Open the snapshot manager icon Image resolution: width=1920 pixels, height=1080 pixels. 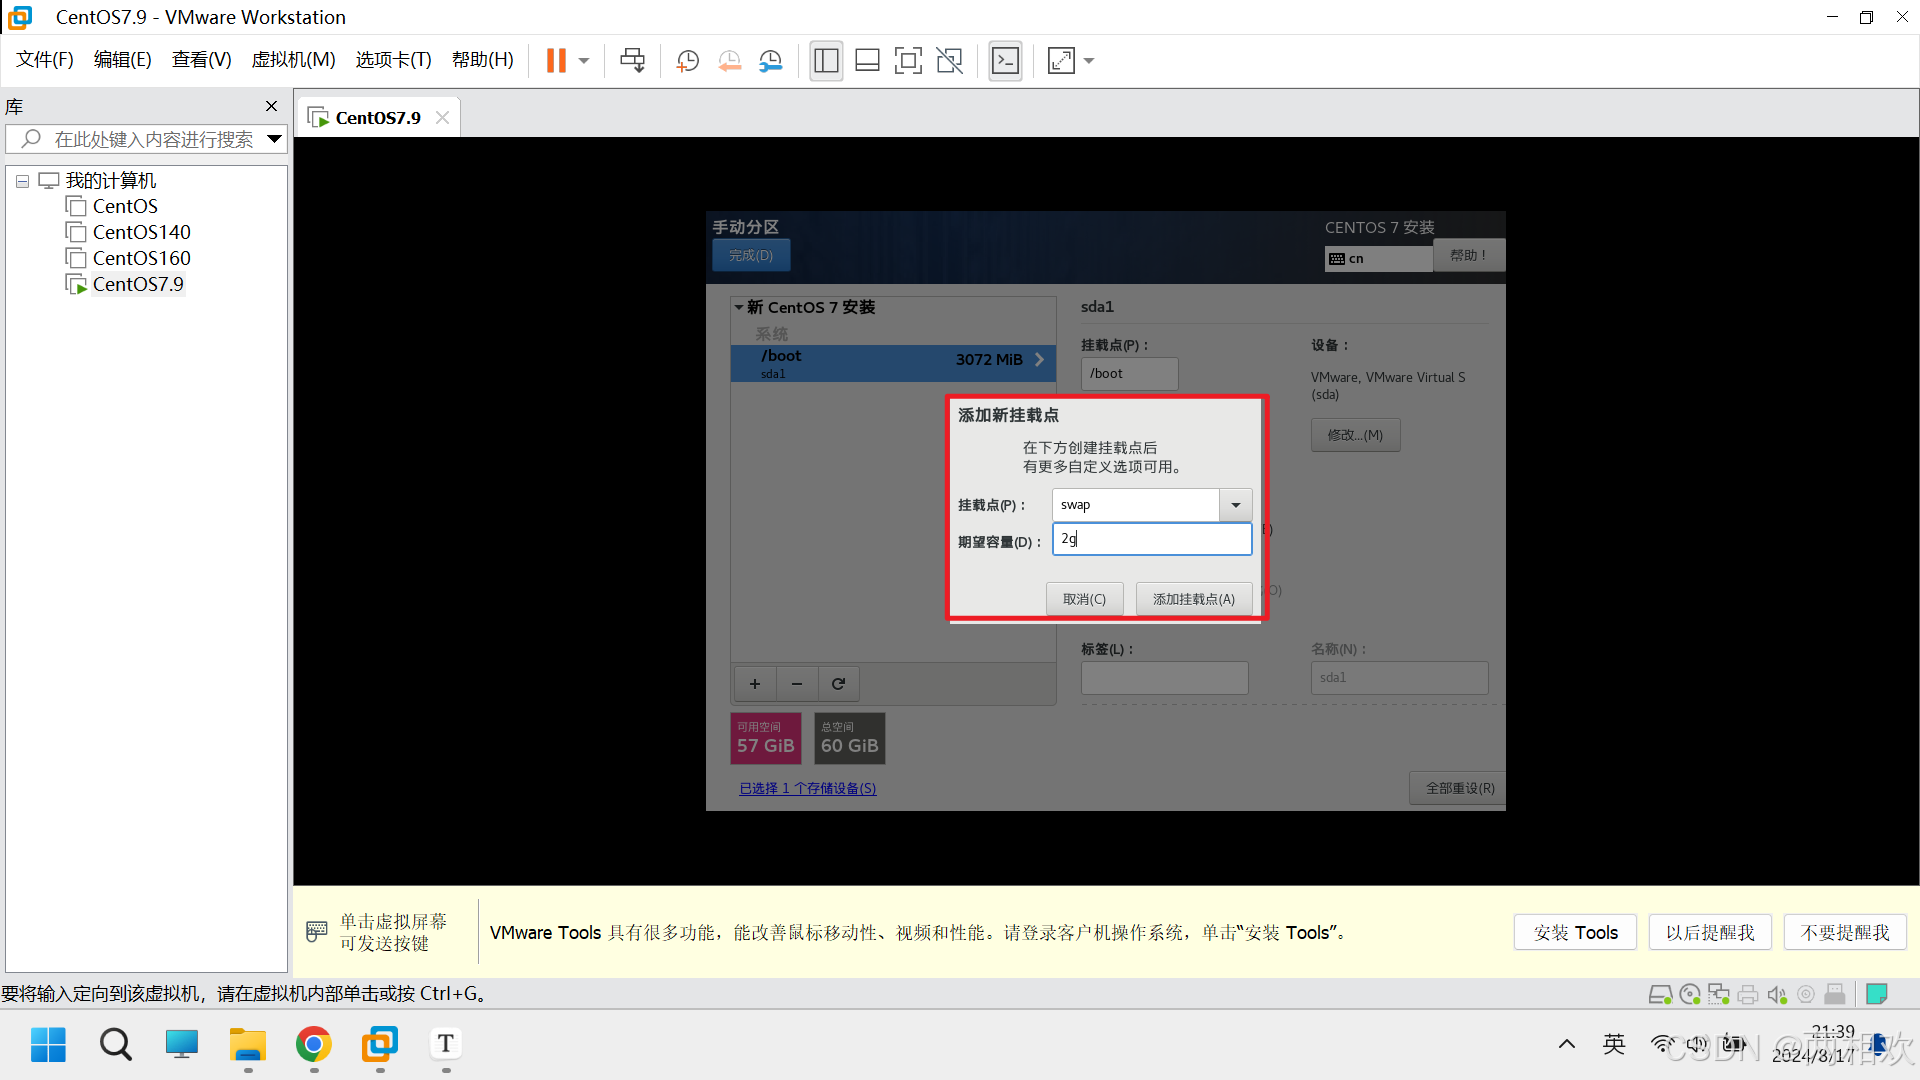click(x=771, y=61)
